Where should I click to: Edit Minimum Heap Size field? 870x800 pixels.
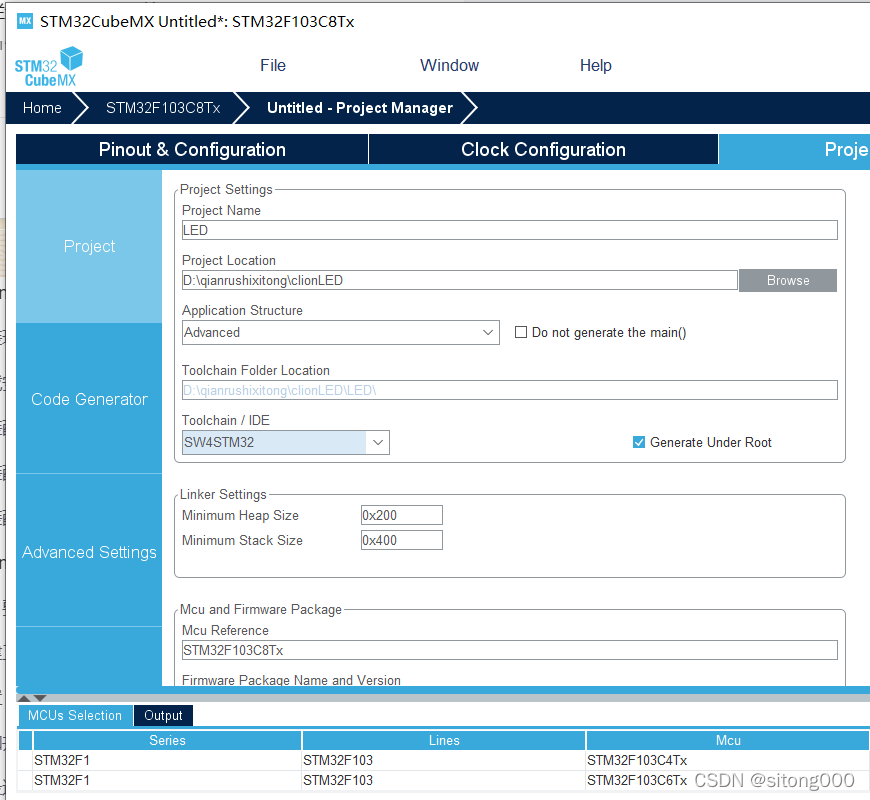pos(402,515)
